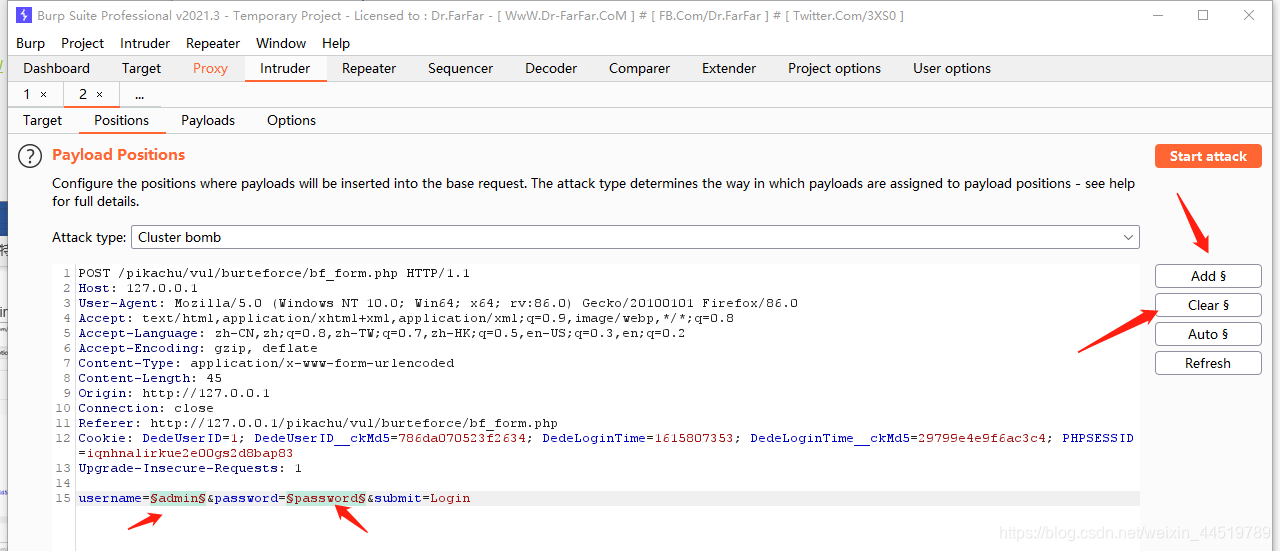The image size is (1280, 551).
Task: Click the Origin header line
Action: pyautogui.click(x=174, y=393)
